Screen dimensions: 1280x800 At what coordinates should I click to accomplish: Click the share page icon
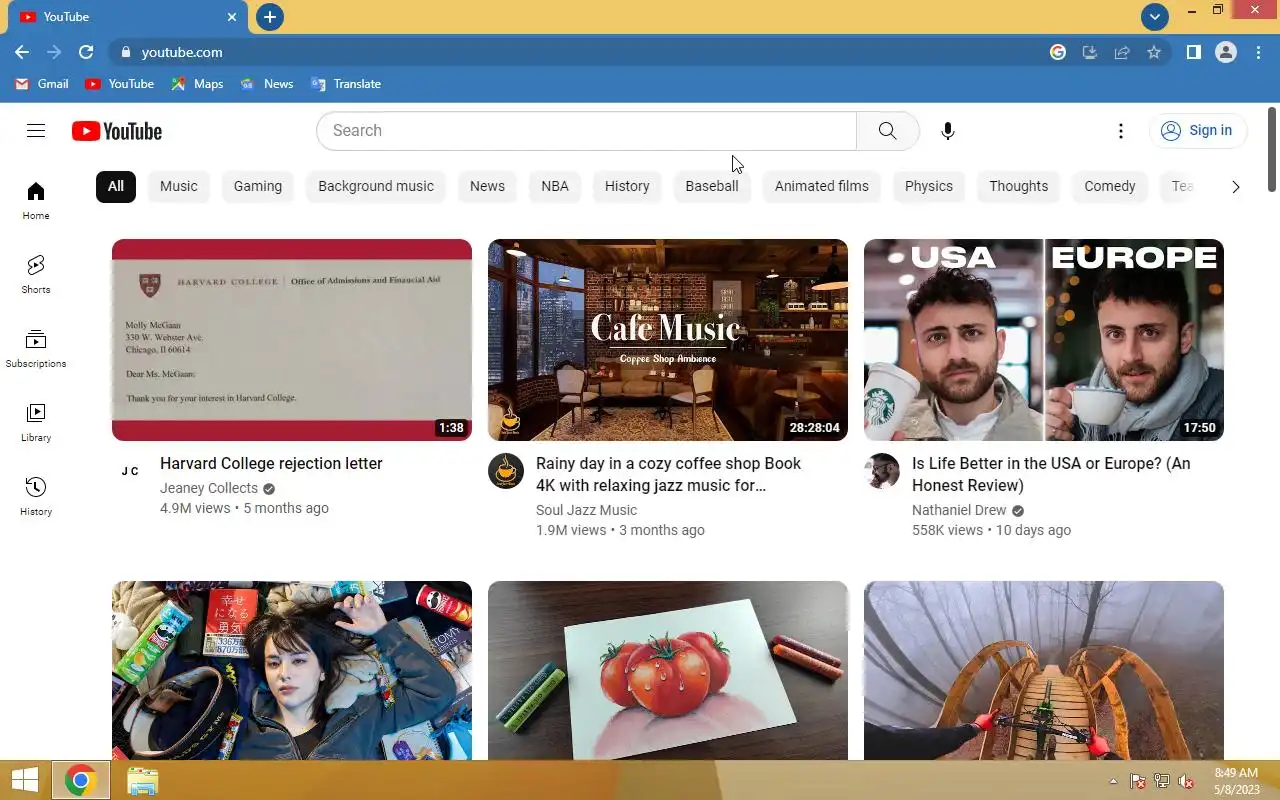[1122, 52]
